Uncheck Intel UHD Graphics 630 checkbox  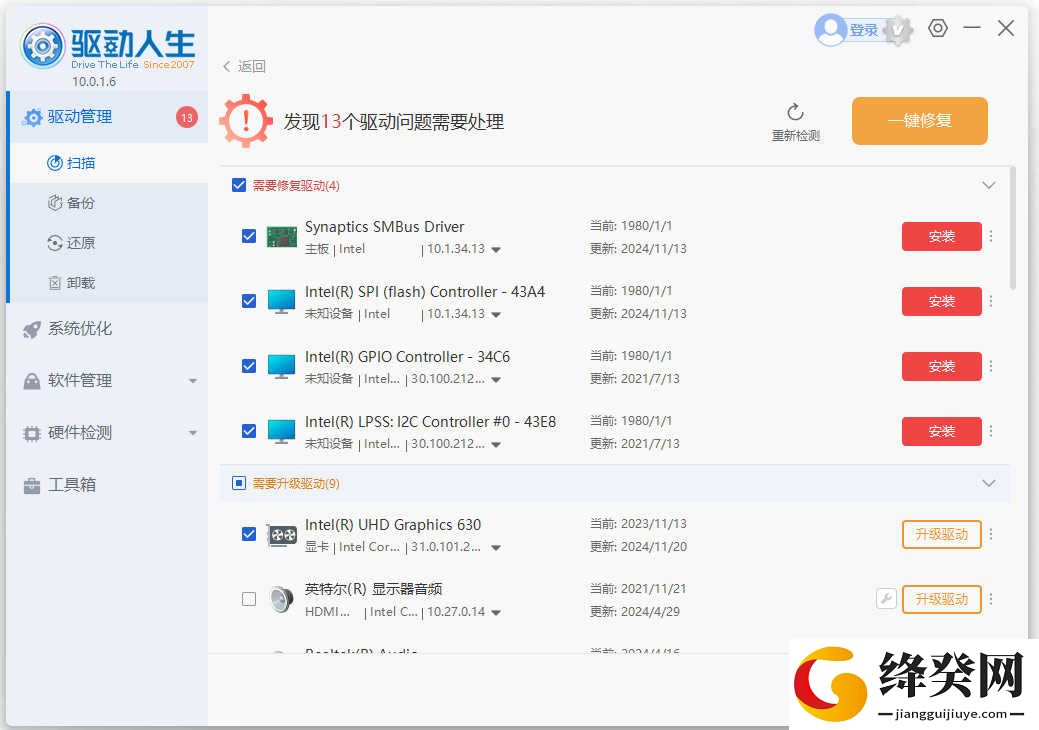pyautogui.click(x=249, y=534)
